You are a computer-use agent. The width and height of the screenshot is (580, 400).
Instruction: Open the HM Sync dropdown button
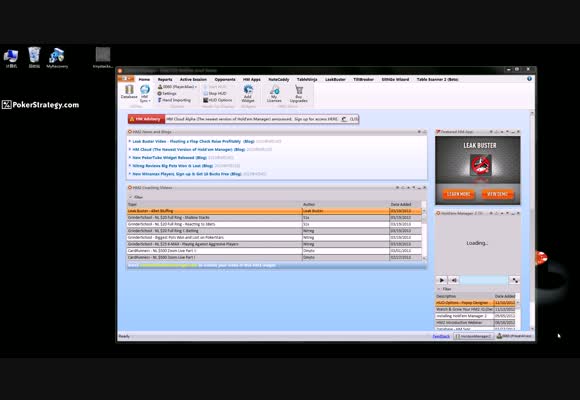(x=145, y=93)
